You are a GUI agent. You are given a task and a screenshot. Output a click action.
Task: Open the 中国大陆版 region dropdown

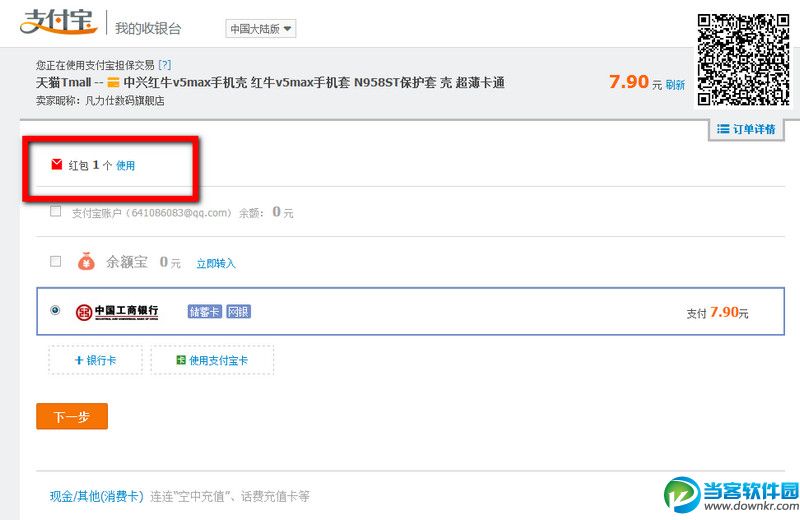[x=261, y=29]
